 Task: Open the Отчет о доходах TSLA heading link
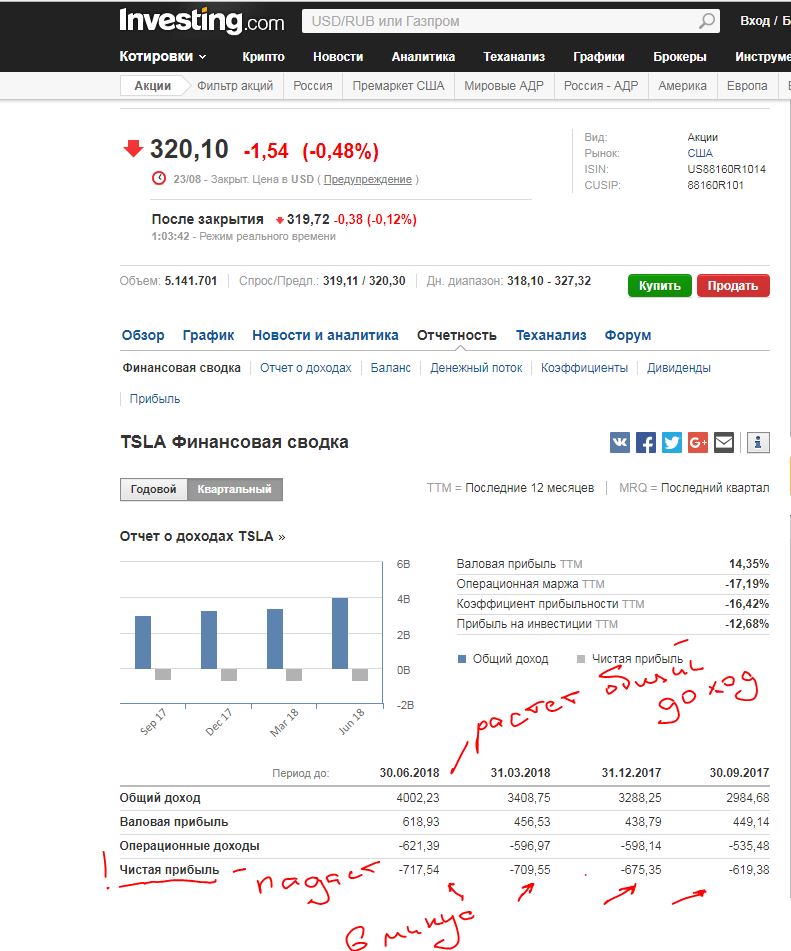pyautogui.click(x=203, y=536)
